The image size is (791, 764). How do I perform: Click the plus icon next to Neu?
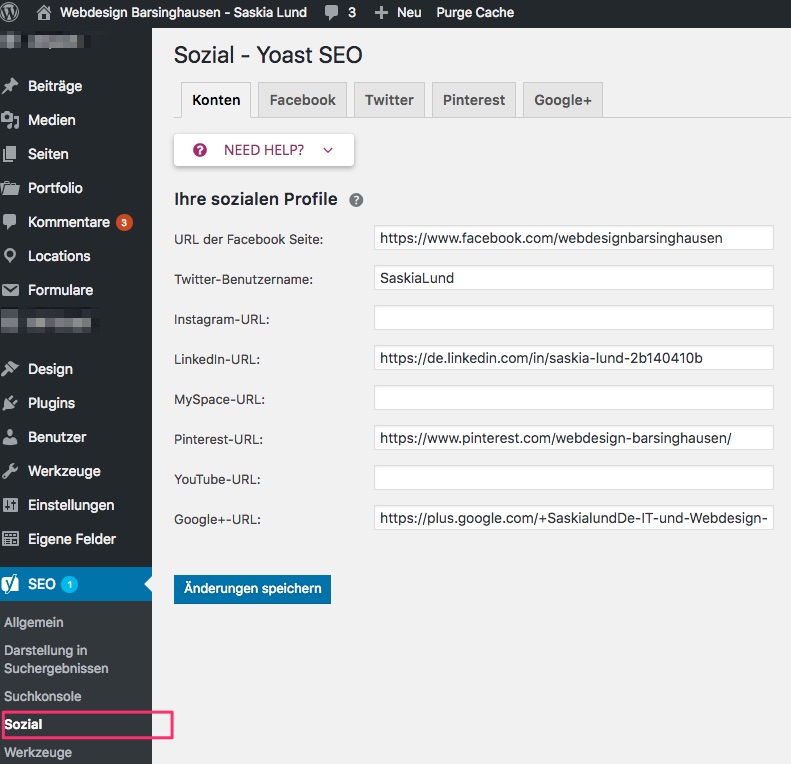tap(381, 13)
